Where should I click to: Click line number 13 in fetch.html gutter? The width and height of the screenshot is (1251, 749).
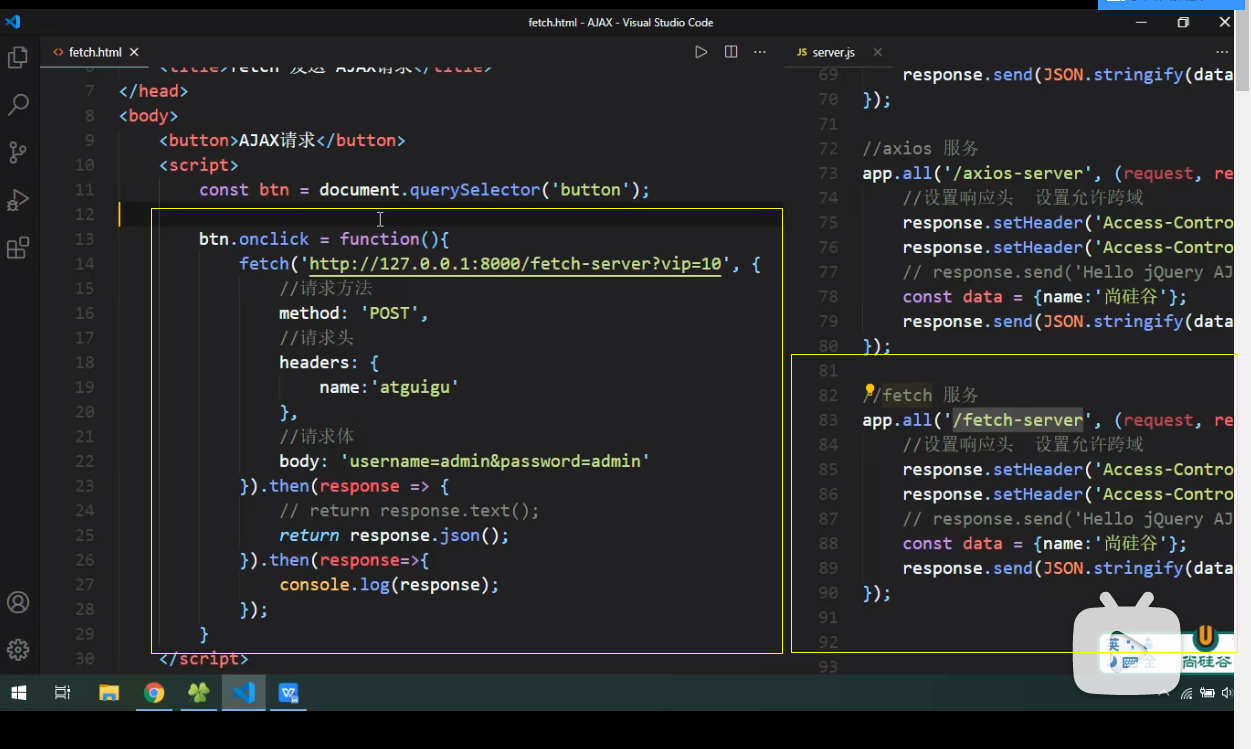pyautogui.click(x=85, y=239)
